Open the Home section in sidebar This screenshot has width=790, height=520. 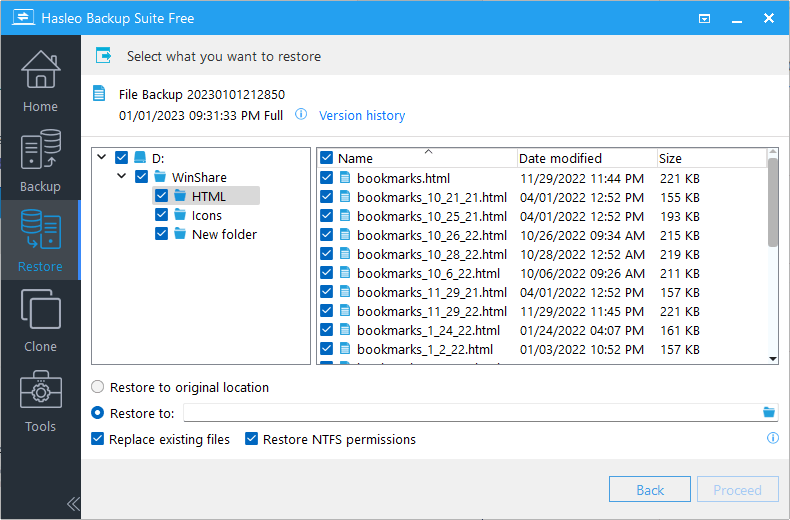[x=40, y=80]
